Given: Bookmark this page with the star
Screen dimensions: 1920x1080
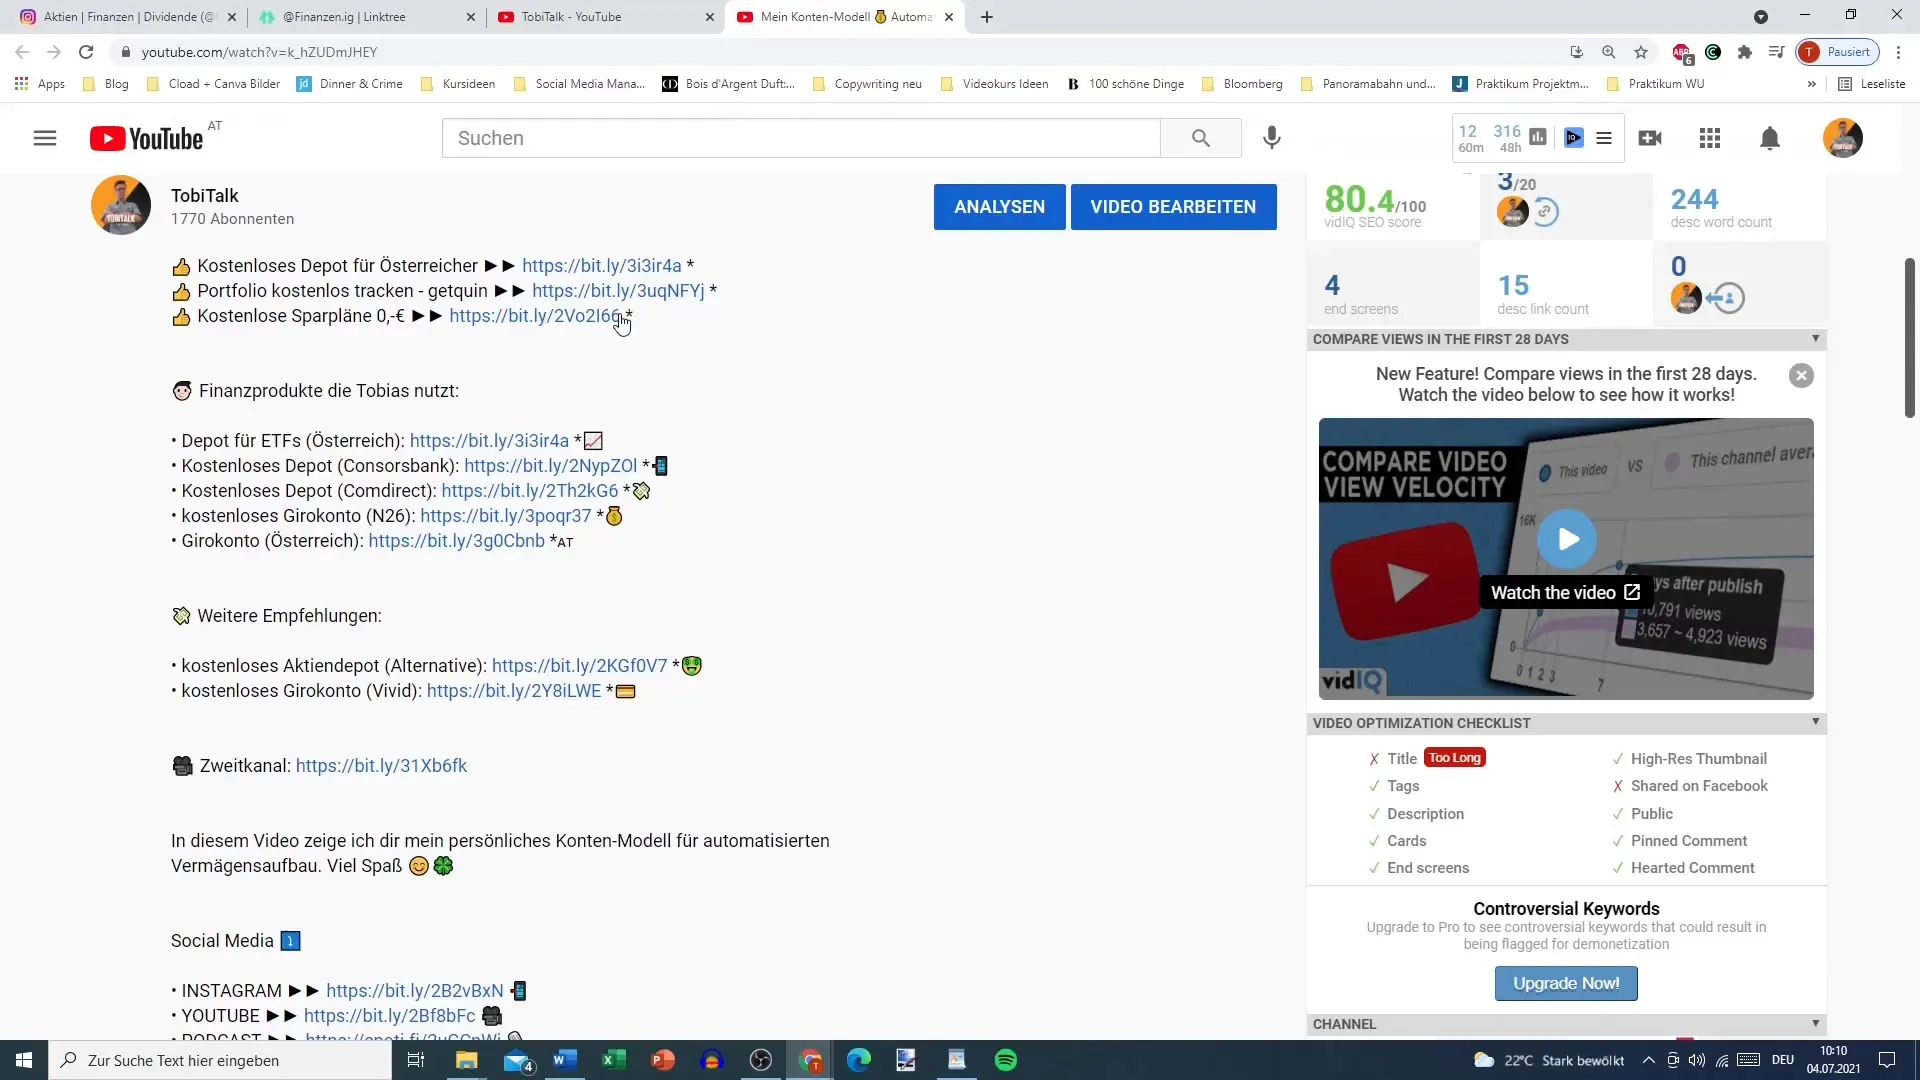Looking at the screenshot, I should (x=1641, y=52).
